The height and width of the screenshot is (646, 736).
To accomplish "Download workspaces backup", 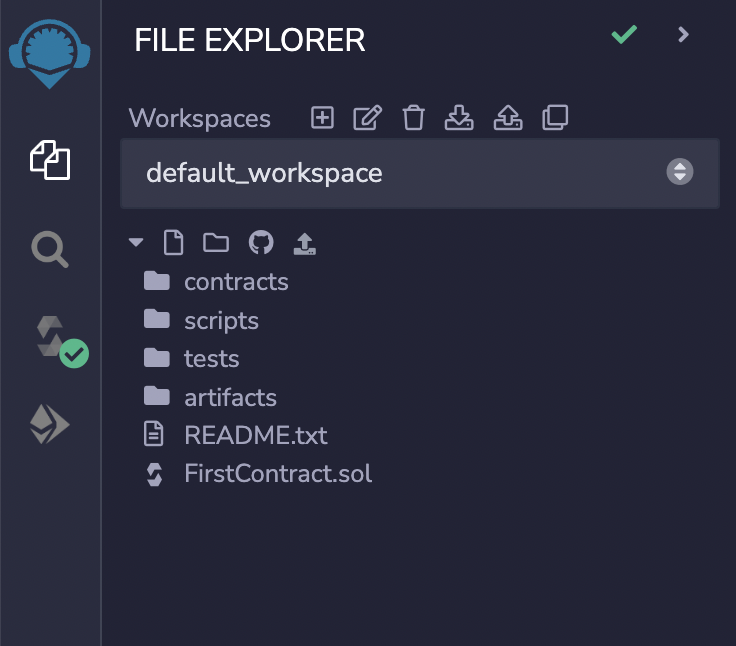I will point(459,117).
